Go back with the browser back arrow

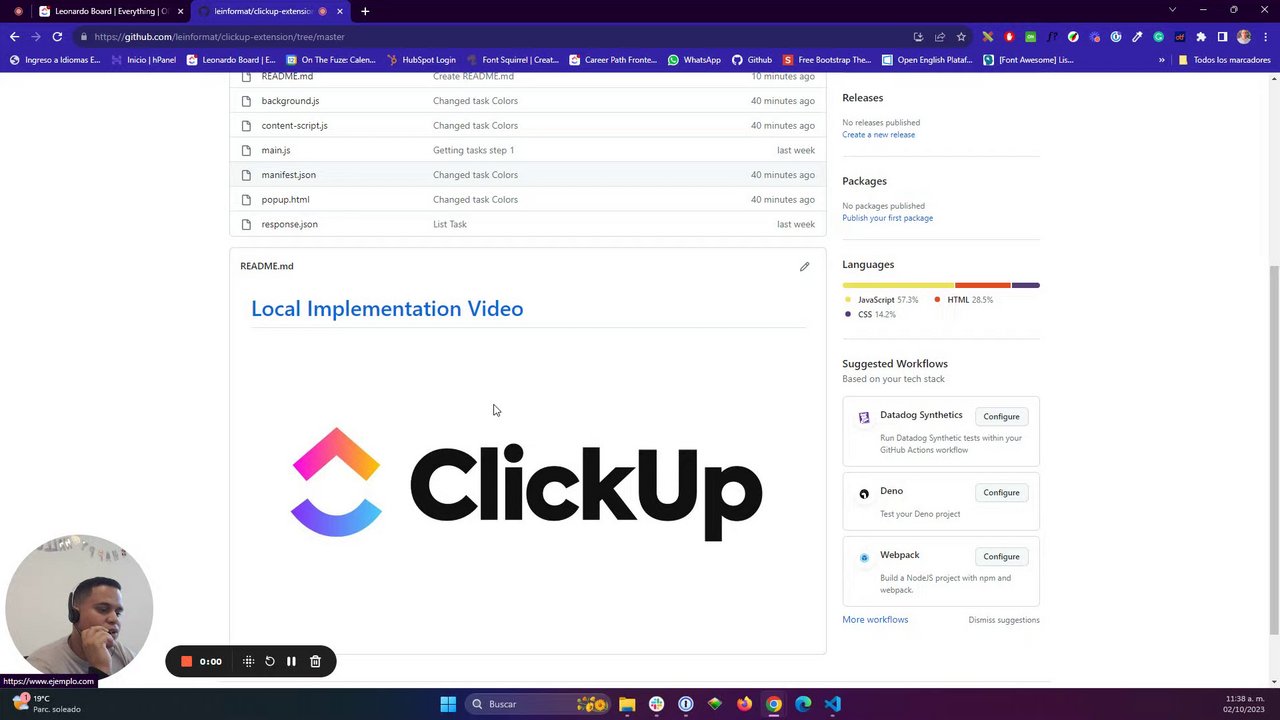click(x=14, y=37)
